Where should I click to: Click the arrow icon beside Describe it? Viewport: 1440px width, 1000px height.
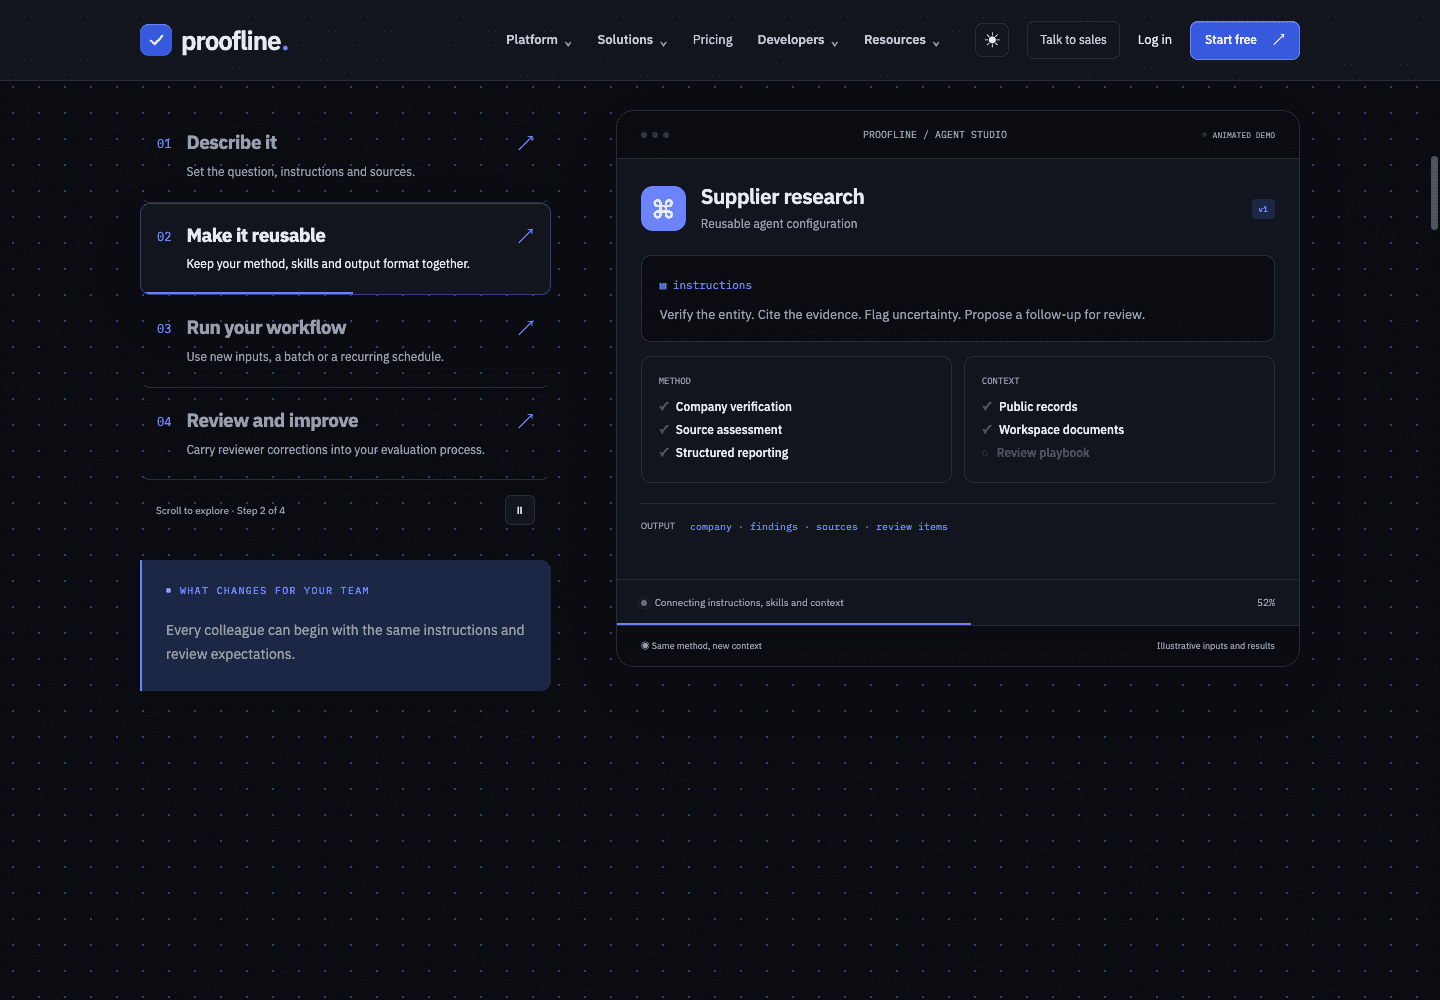coord(526,143)
